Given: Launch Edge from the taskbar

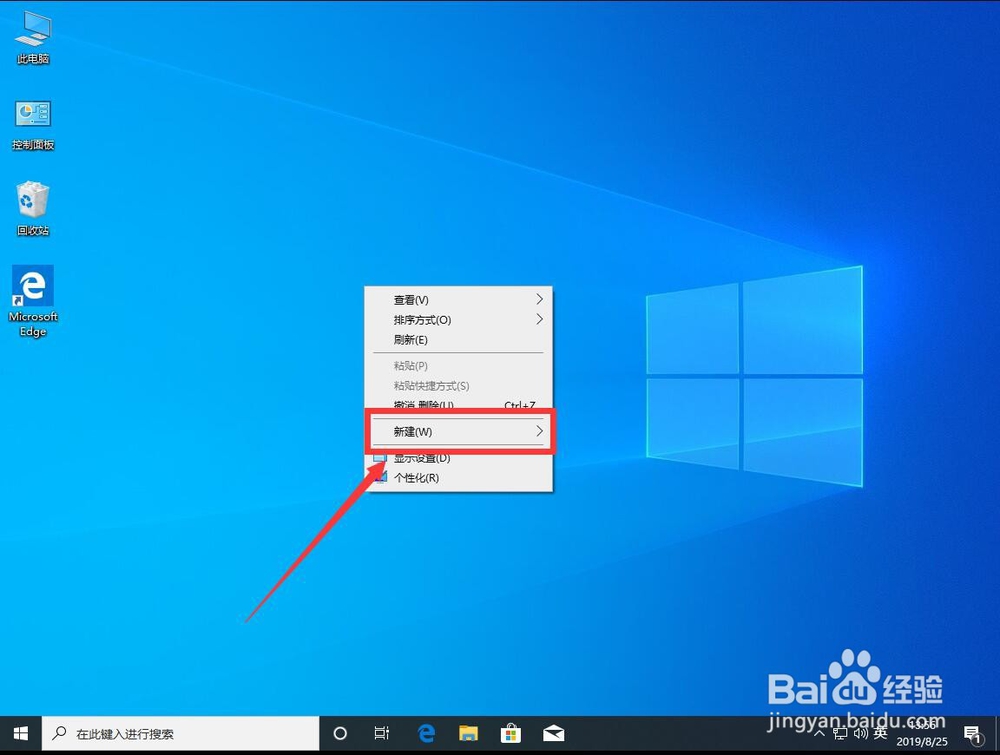Looking at the screenshot, I should coord(426,734).
